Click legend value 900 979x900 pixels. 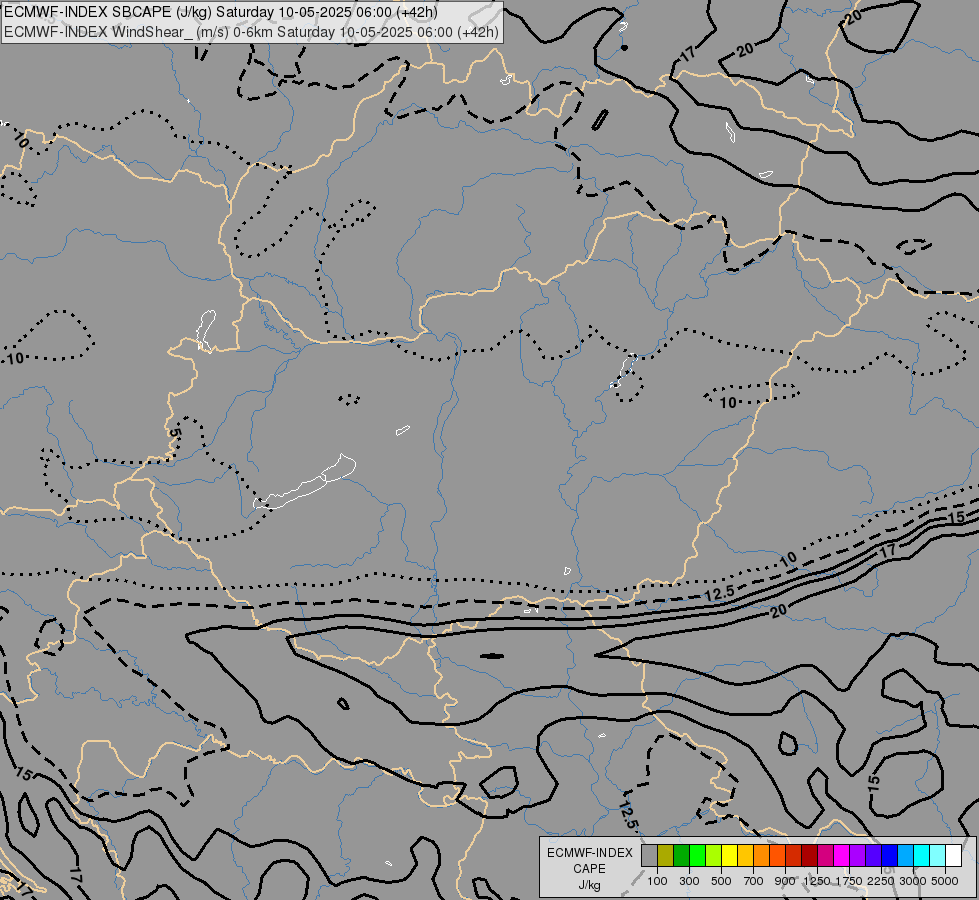(785, 881)
